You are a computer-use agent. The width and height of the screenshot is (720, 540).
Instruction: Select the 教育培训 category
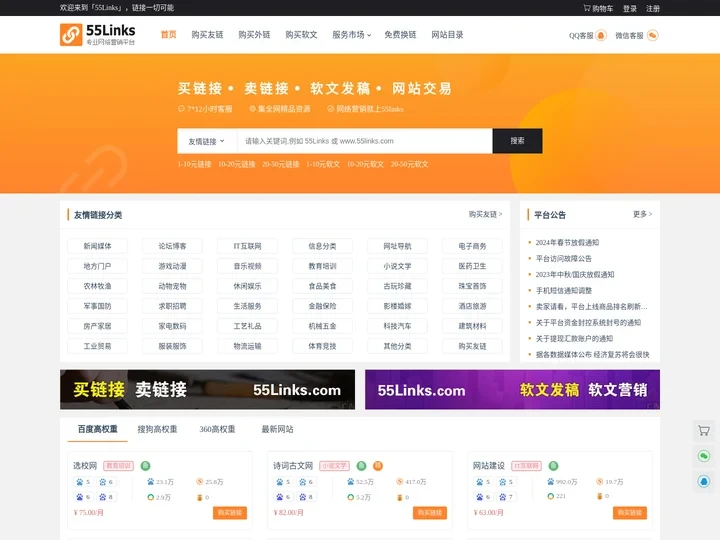(322, 266)
